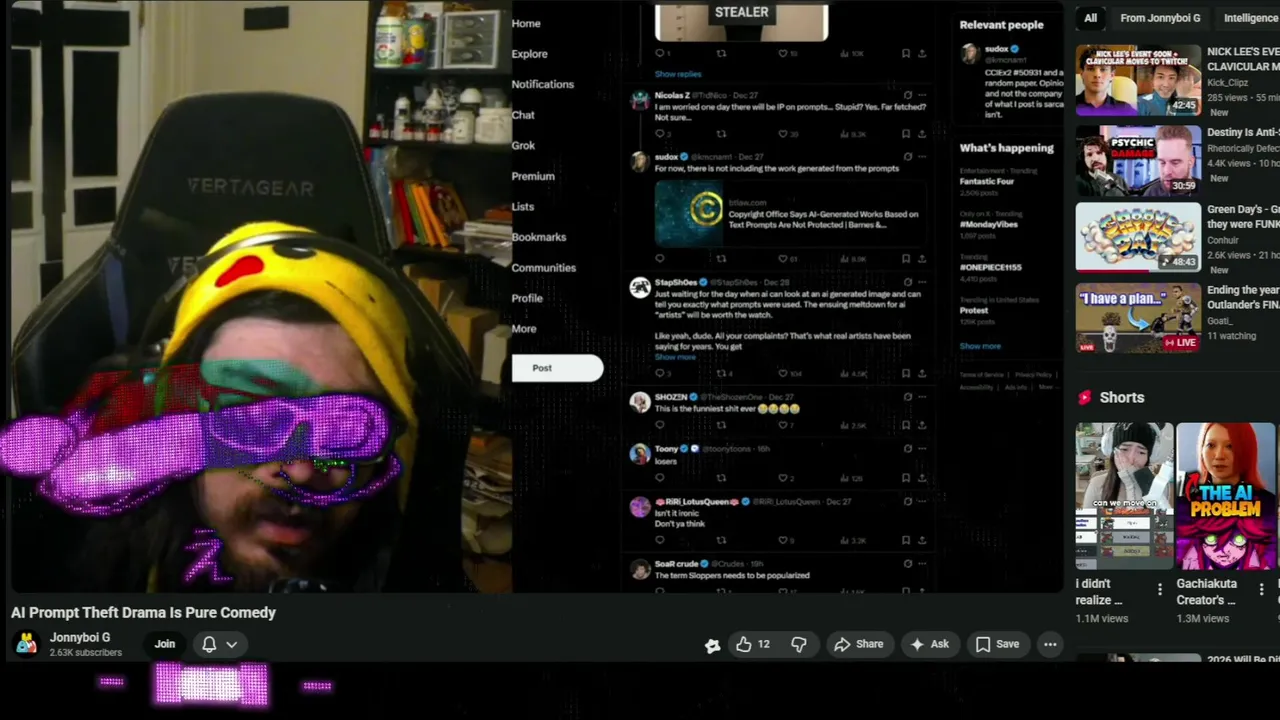Open Jonnyboi G channel avatar

[27, 644]
